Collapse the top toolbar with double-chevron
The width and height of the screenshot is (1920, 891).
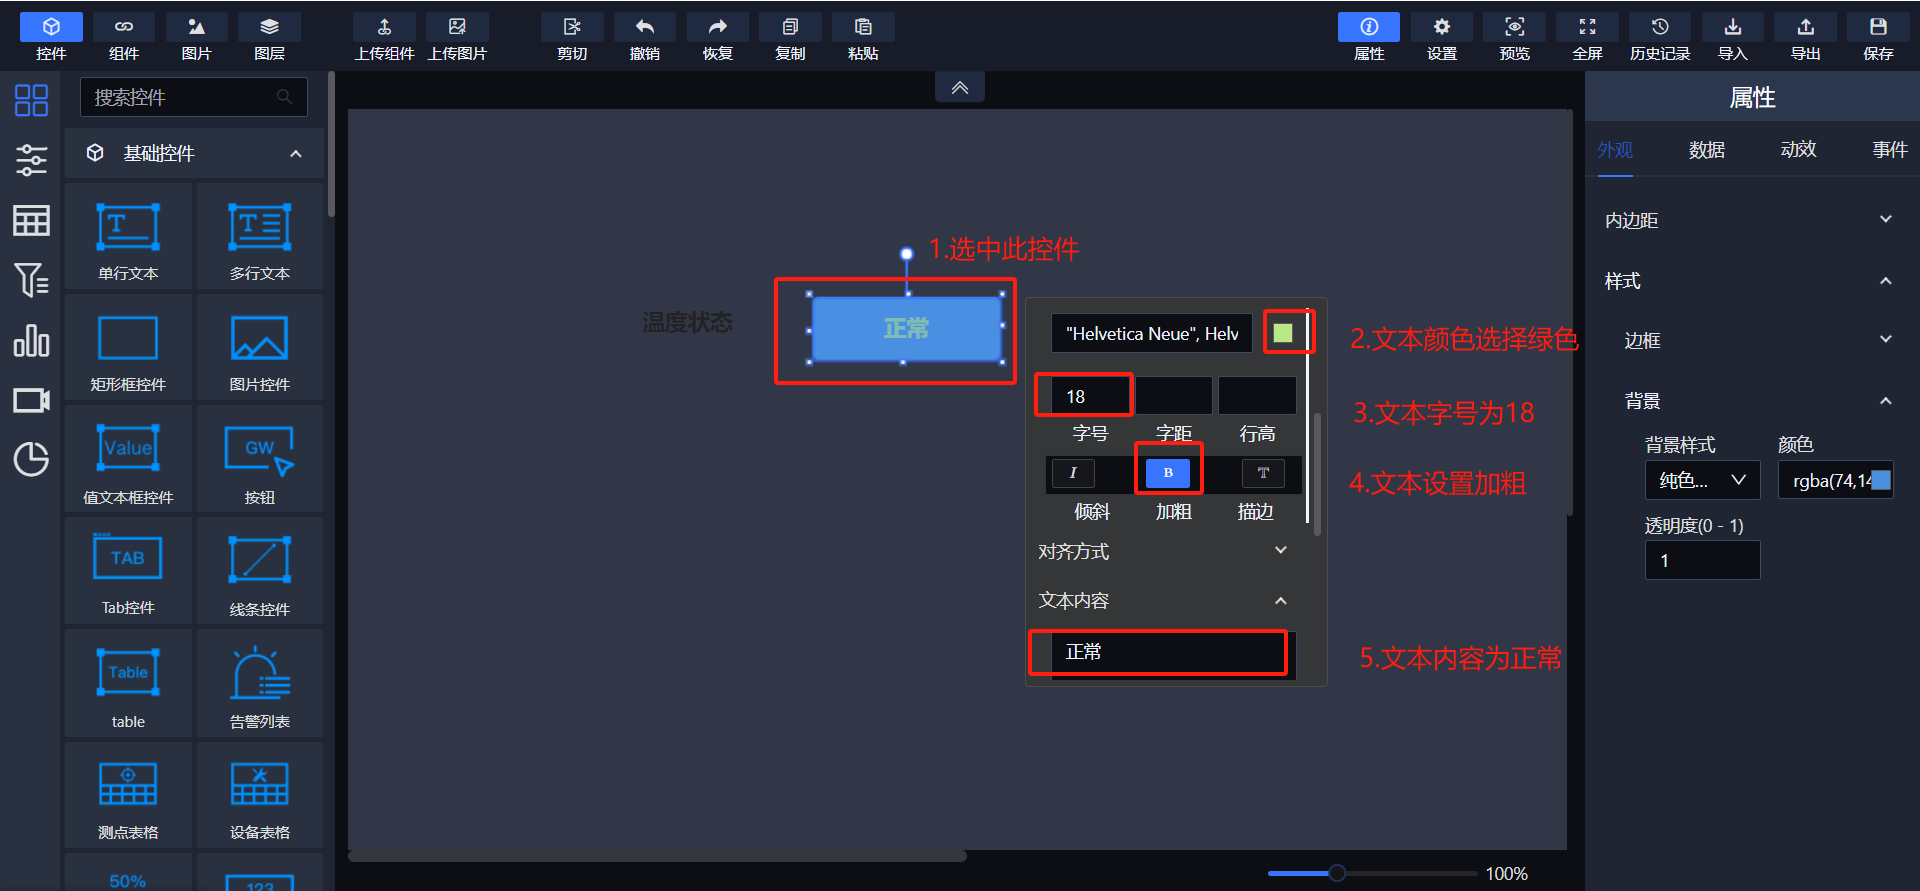coord(960,88)
